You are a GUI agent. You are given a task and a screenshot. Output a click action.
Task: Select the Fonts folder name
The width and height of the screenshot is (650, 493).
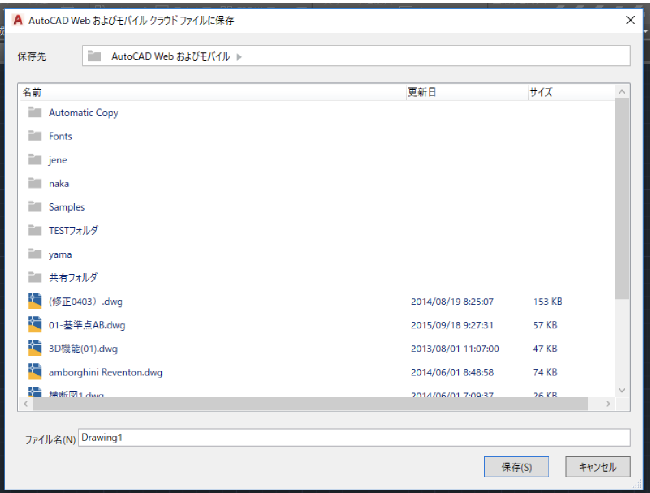[x=61, y=136]
